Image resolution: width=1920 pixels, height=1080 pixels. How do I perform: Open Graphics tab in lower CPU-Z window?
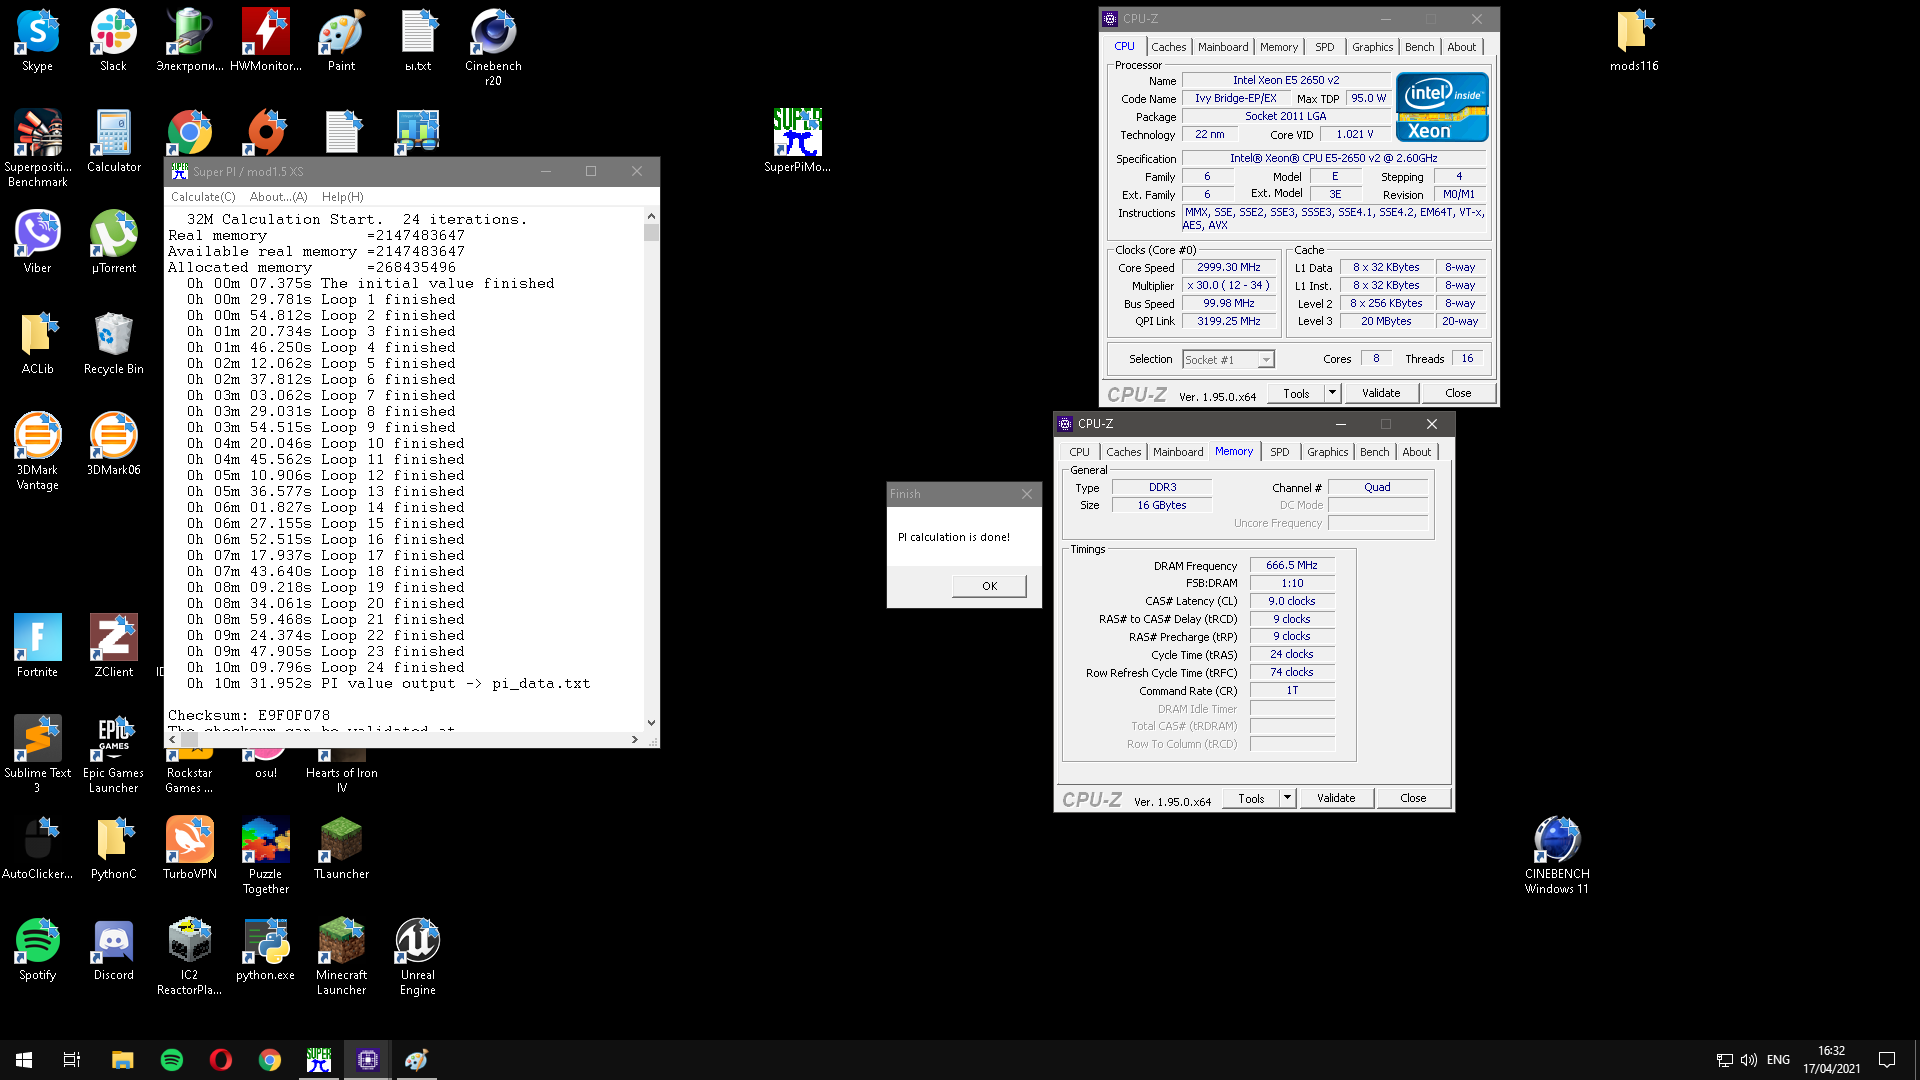pyautogui.click(x=1327, y=452)
